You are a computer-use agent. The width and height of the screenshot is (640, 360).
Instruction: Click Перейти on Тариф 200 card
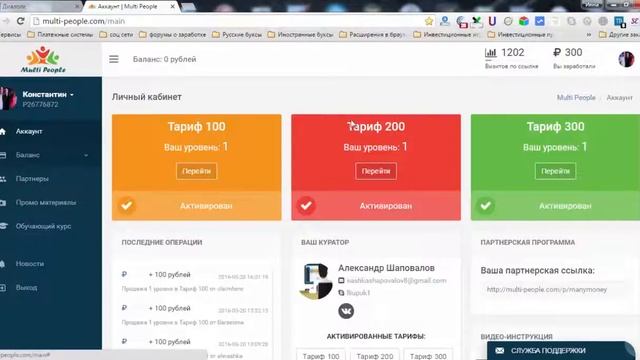(376, 171)
